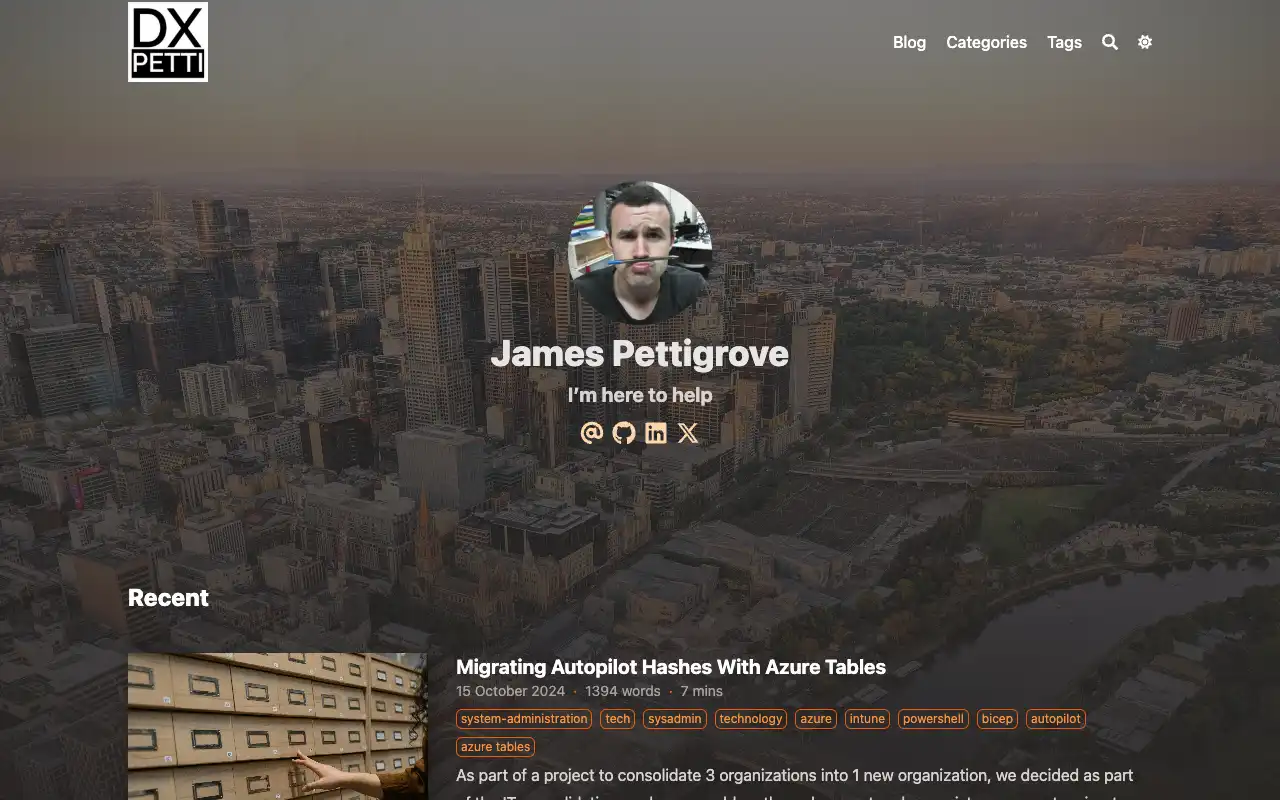Click the email at-sign icon
The image size is (1280, 800).
pos(592,433)
